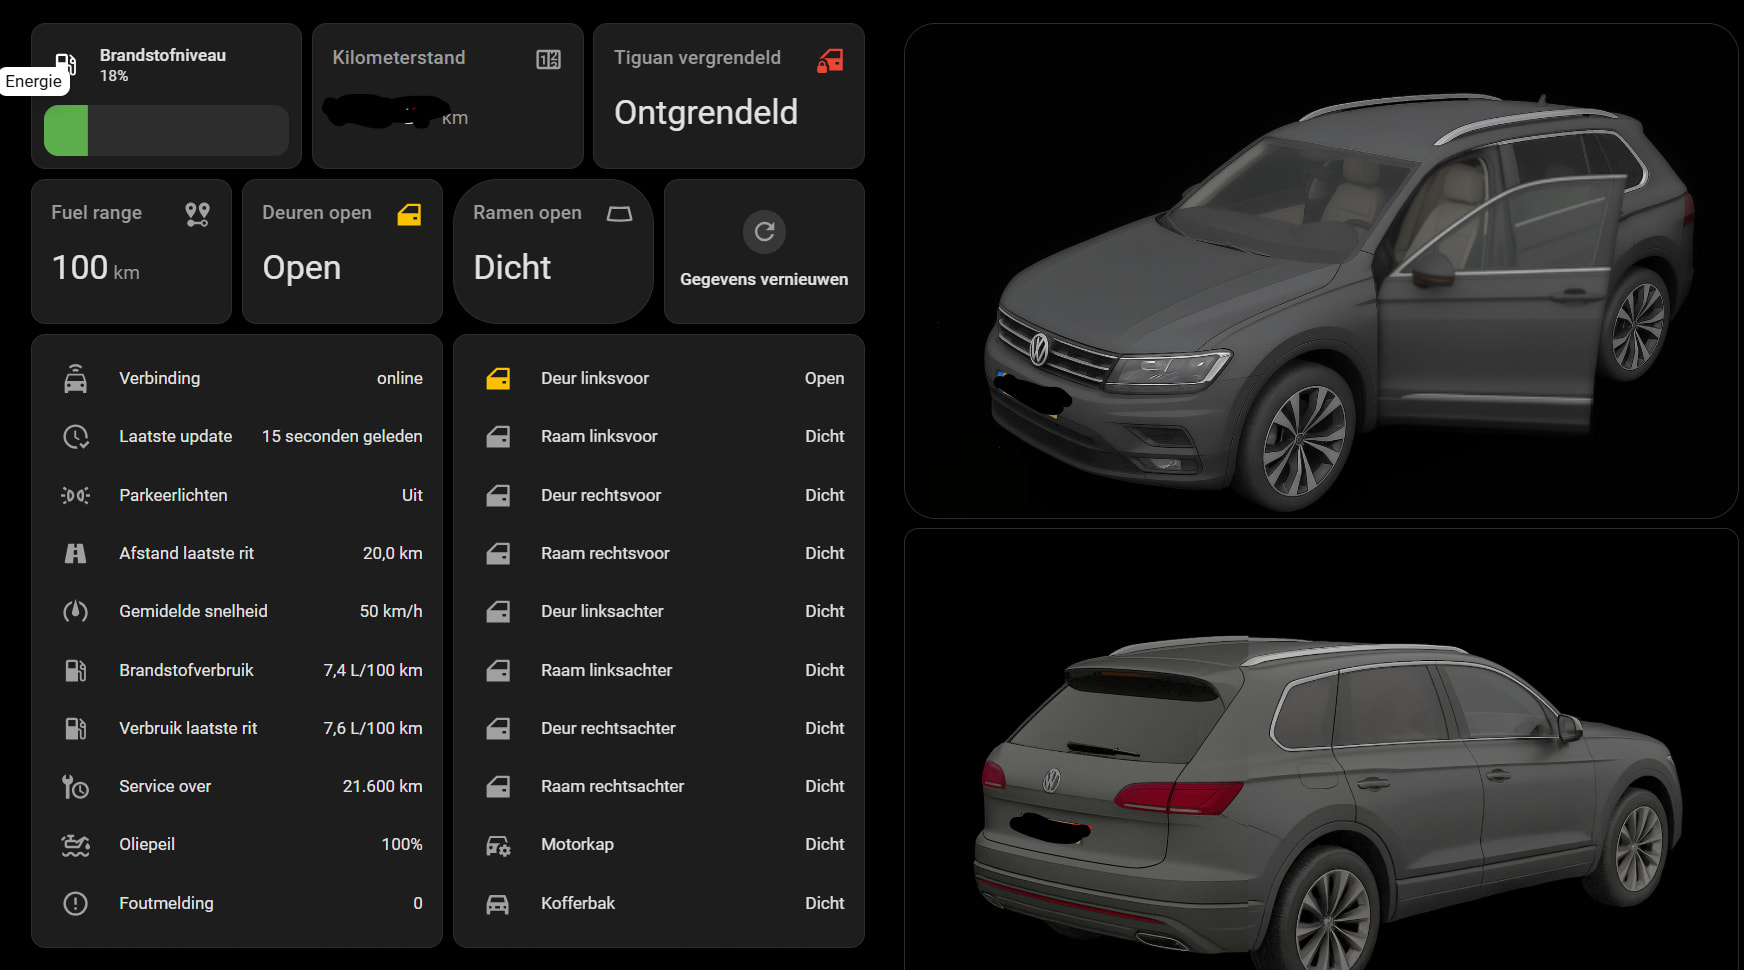Open the Fuel range card
This screenshot has height=970, width=1744.
[132, 252]
